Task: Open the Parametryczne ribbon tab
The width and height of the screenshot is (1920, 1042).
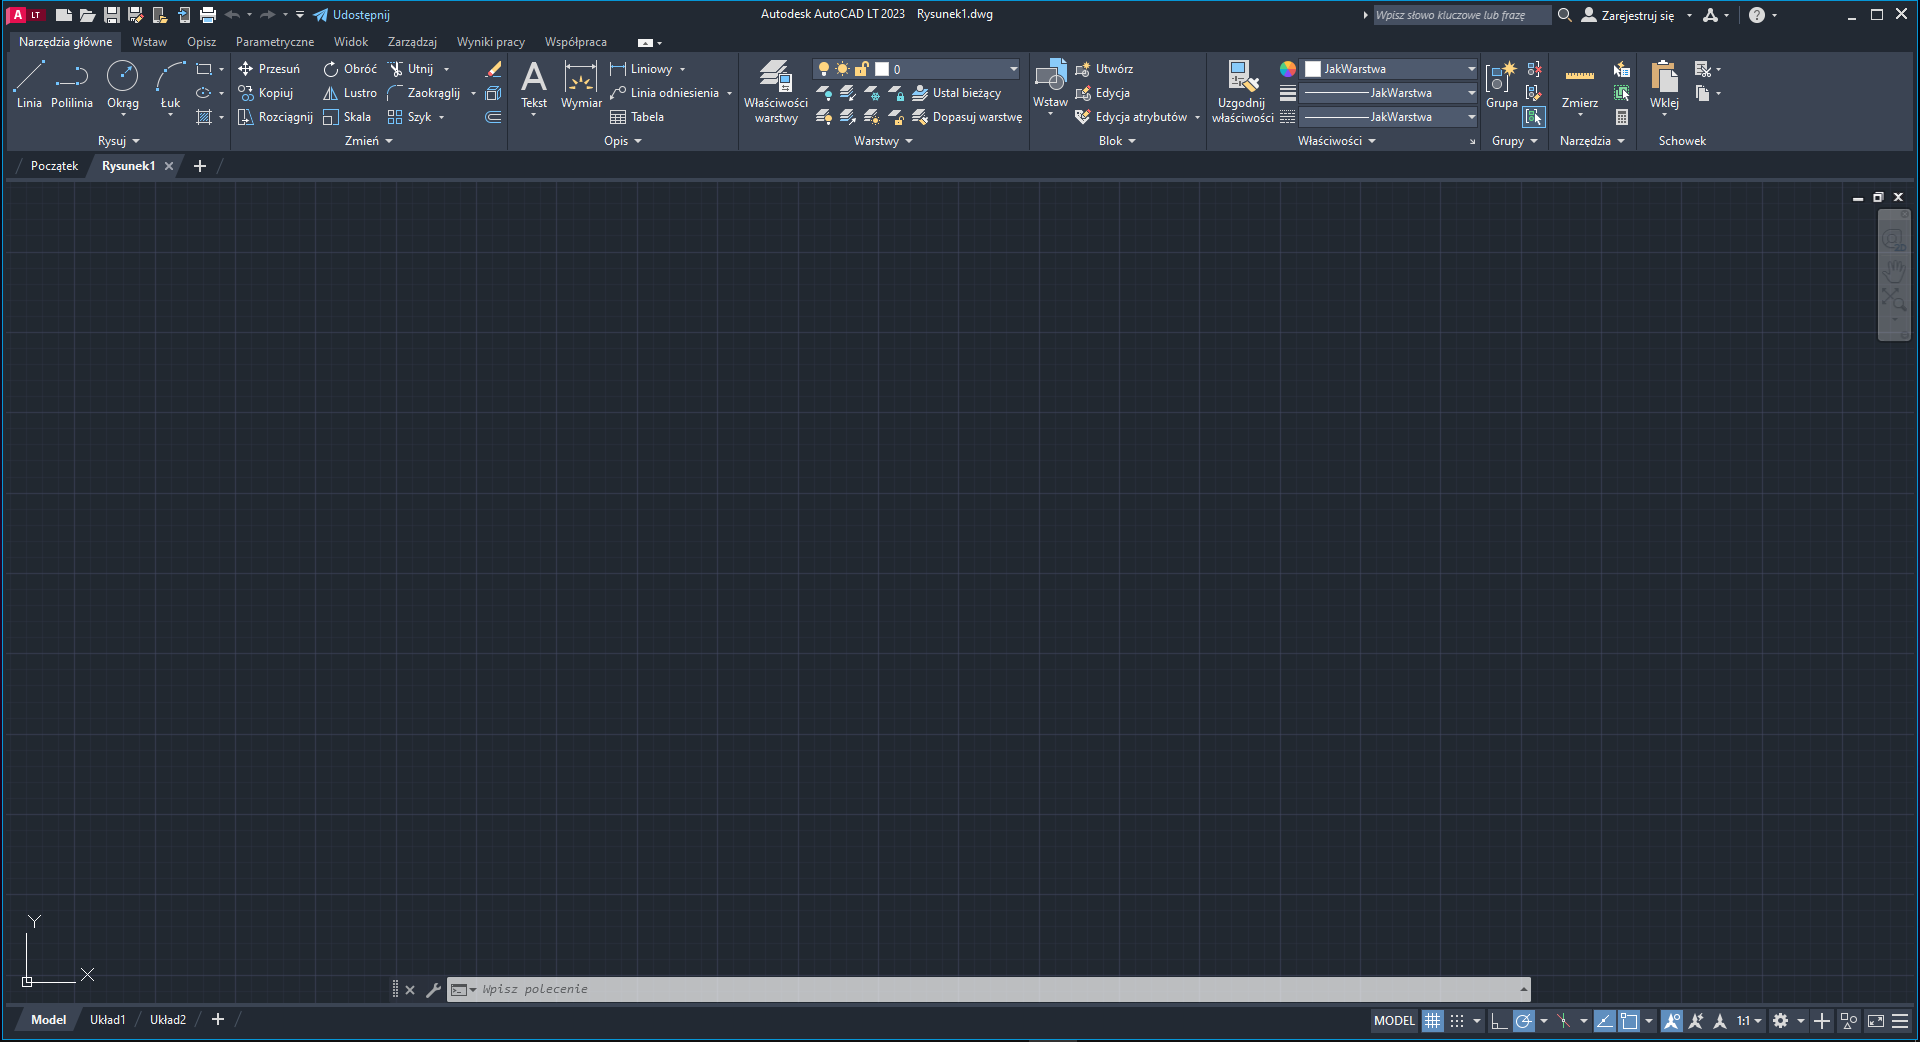Action: pos(275,42)
